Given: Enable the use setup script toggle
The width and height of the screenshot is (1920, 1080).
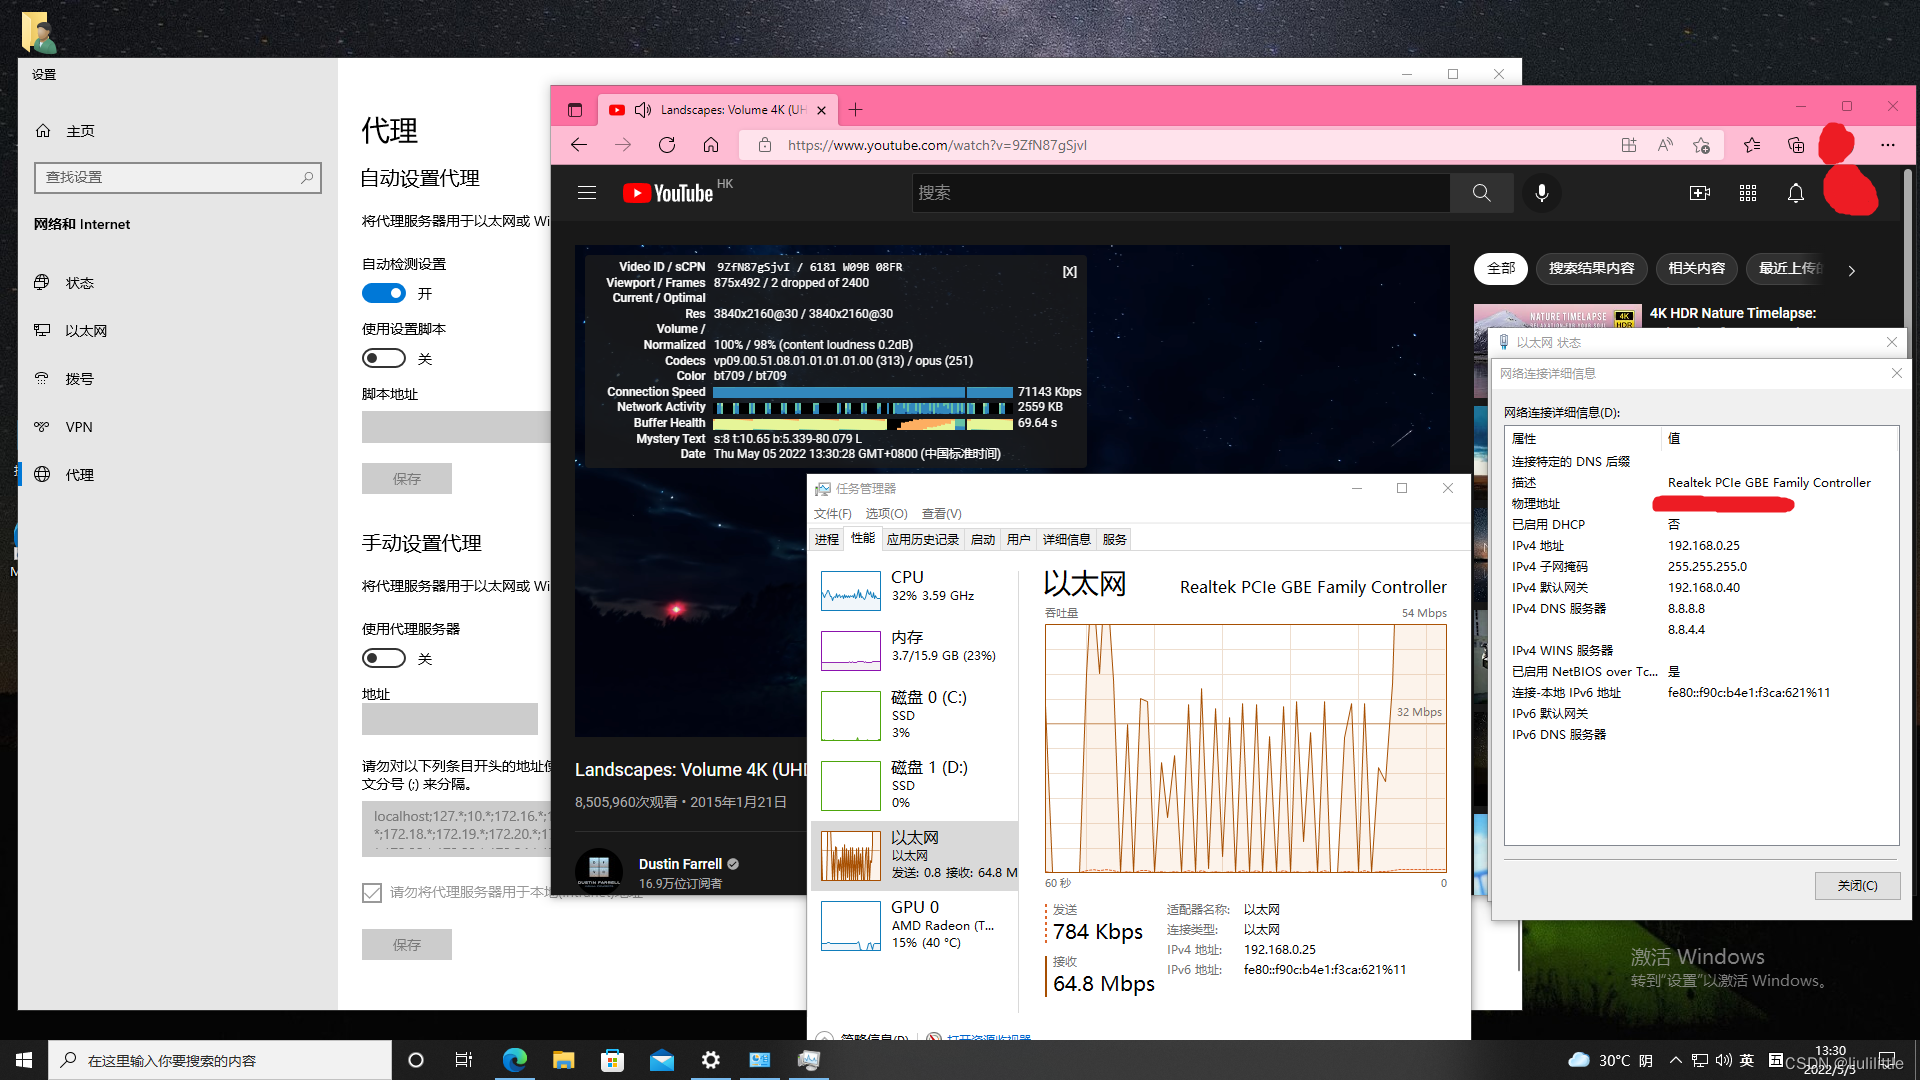Looking at the screenshot, I should tap(384, 358).
